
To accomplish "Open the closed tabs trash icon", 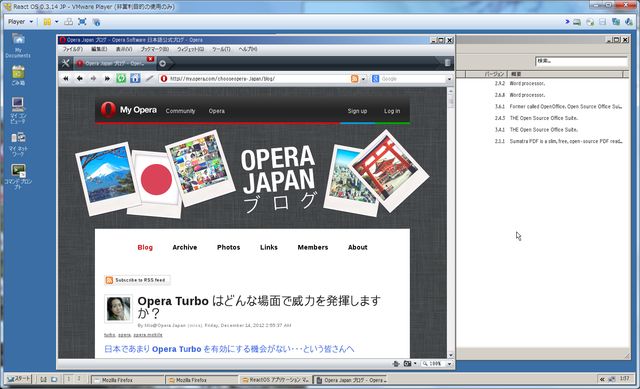I will (x=447, y=62).
